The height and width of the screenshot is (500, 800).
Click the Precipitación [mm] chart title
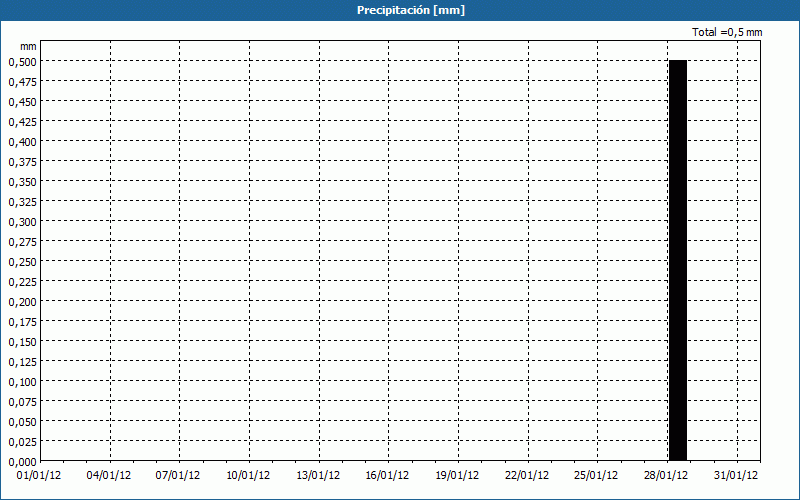pos(411,10)
